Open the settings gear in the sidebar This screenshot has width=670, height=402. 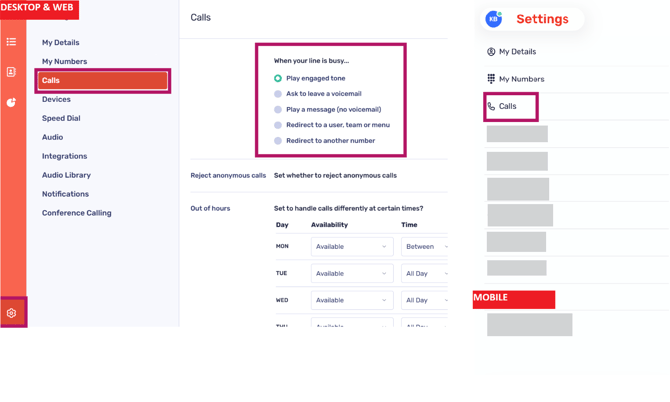click(12, 313)
